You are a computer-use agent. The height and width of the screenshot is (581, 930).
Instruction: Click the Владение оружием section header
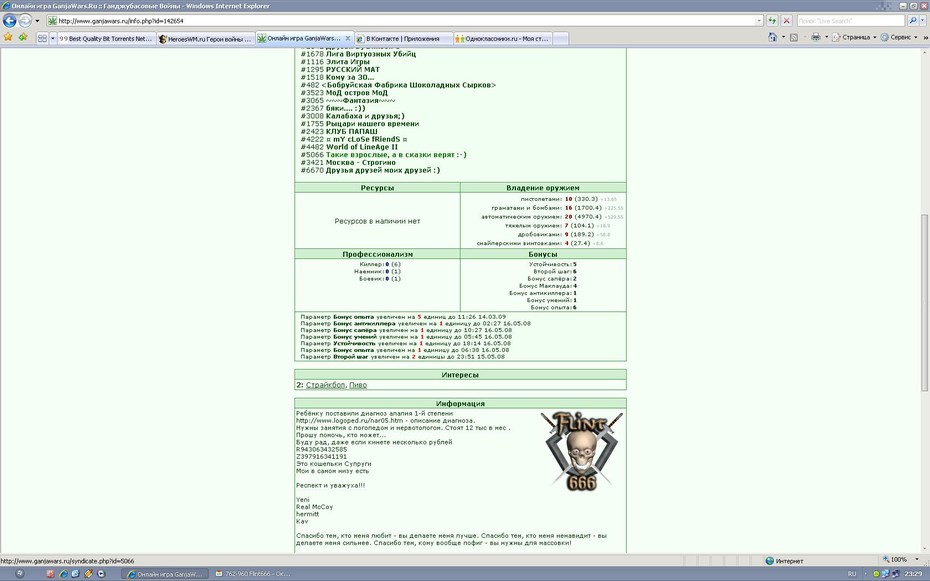tap(543, 188)
